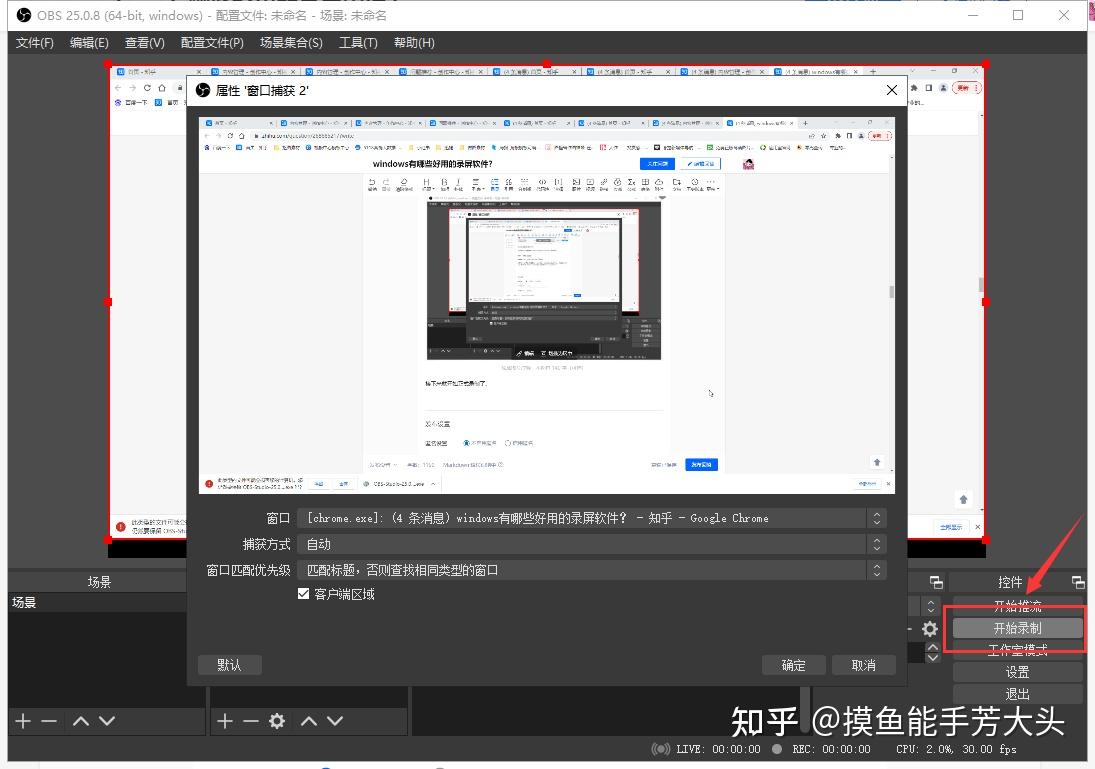
Task: Float the dock left of 控件 header
Action: click(936, 582)
